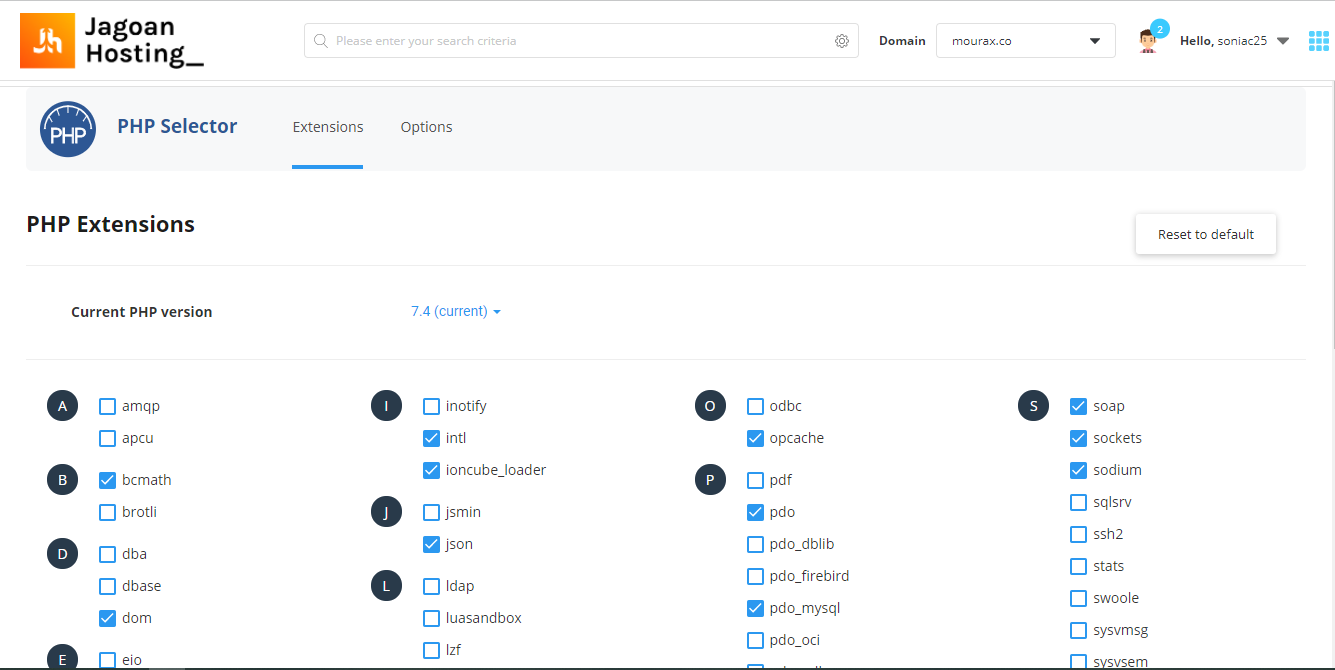Click the letter D group badge
Image resolution: width=1335 pixels, height=670 pixels.
(x=62, y=554)
